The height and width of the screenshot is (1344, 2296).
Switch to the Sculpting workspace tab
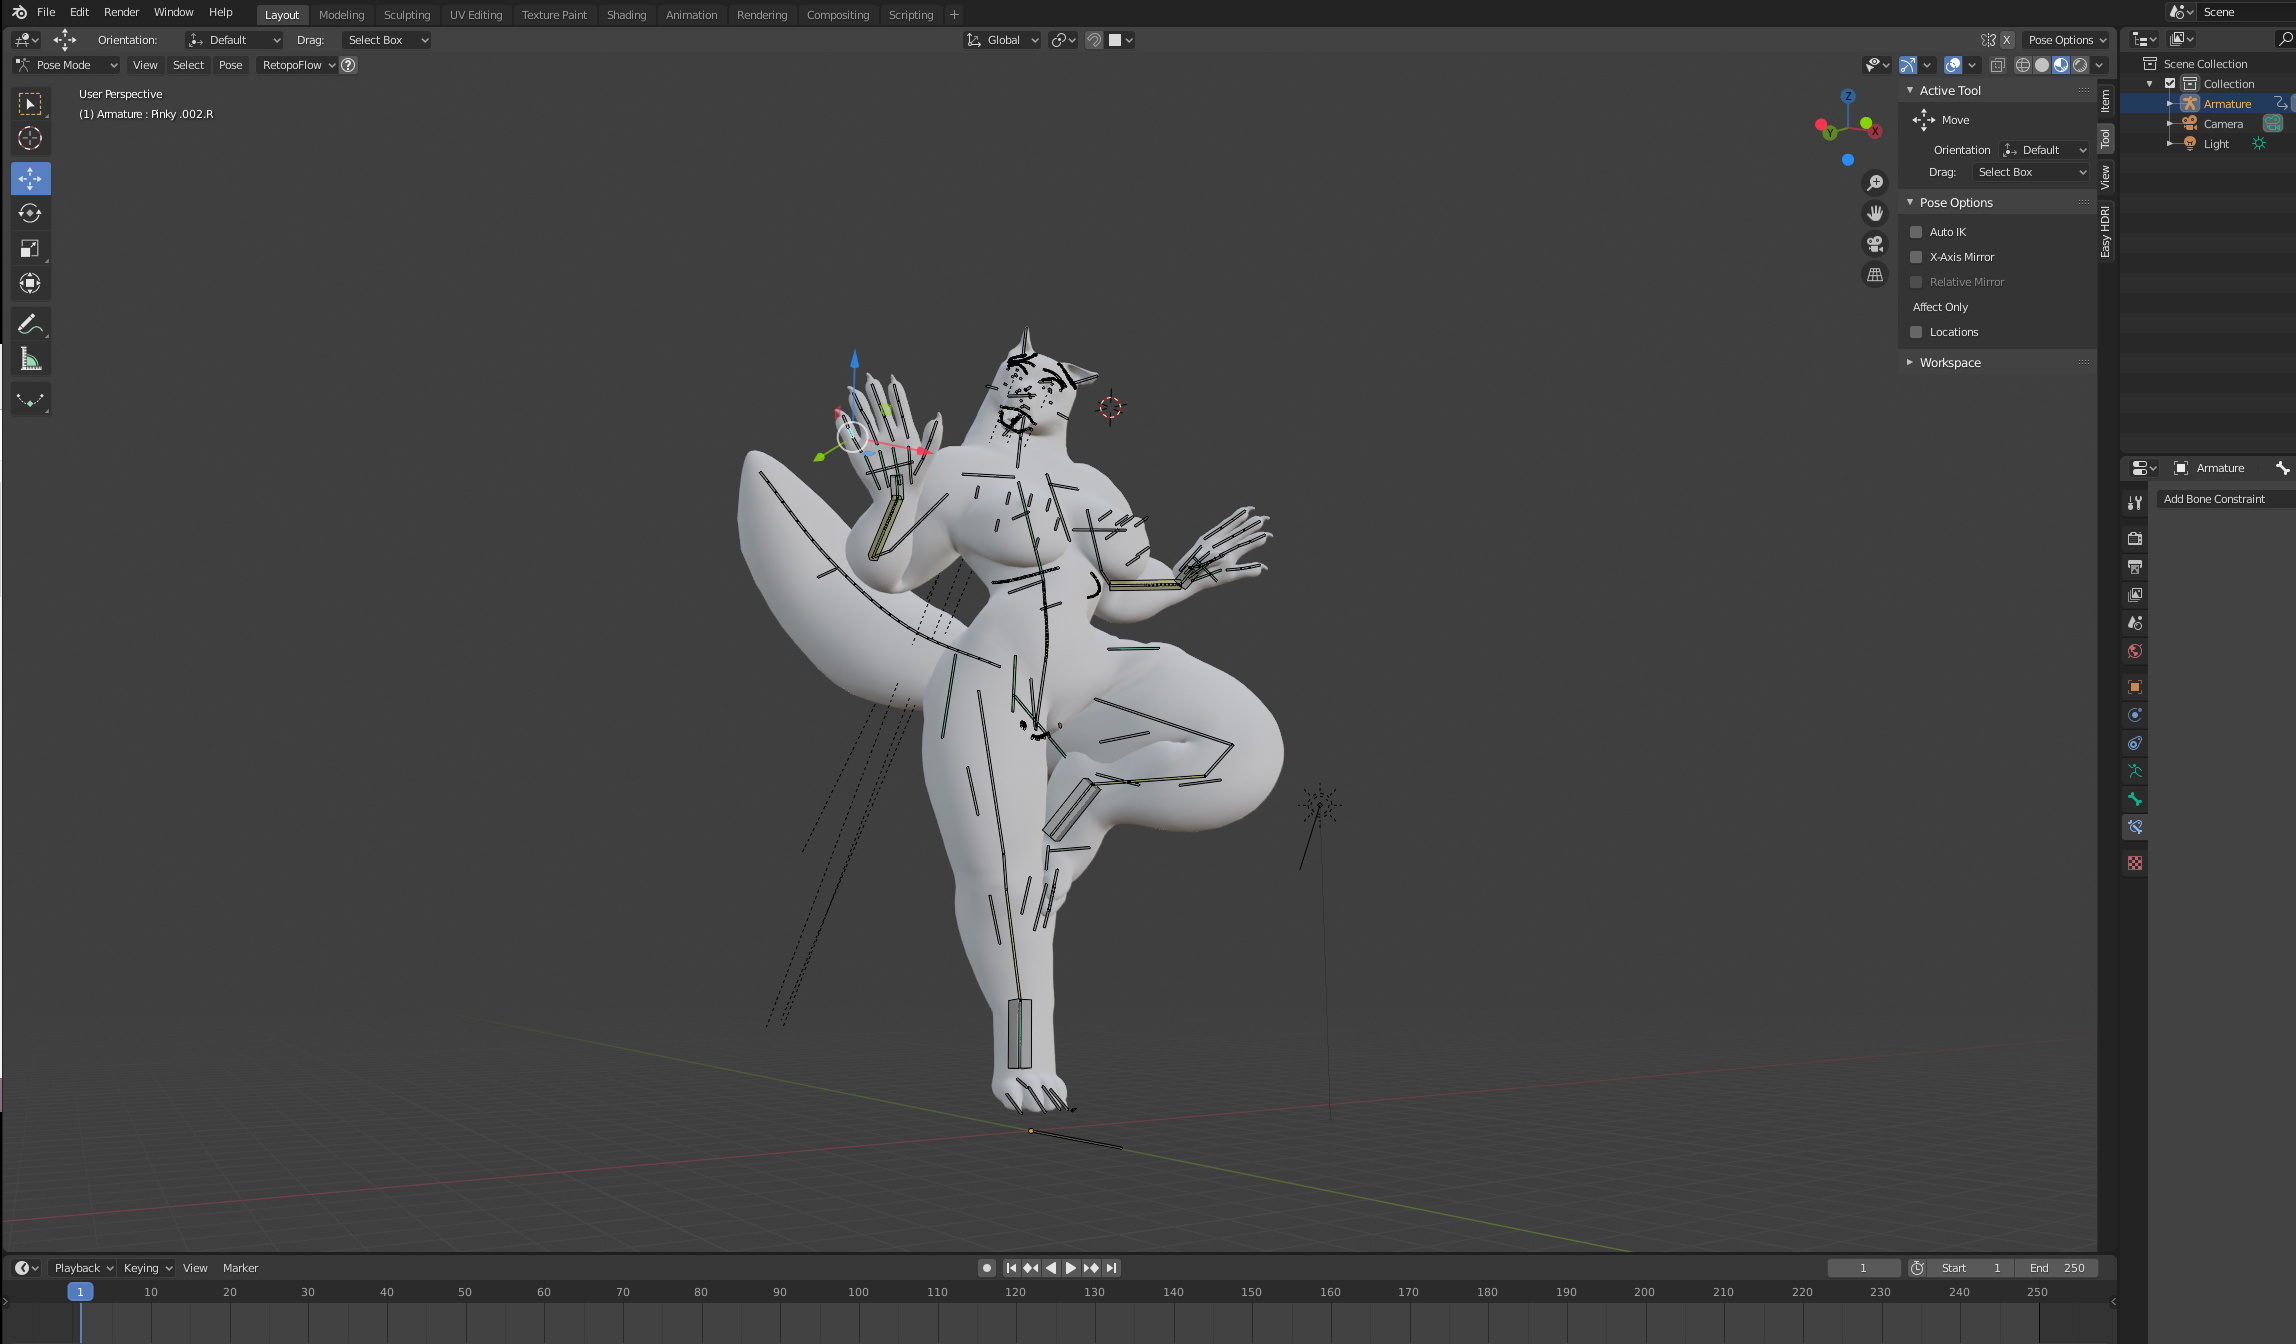406,15
